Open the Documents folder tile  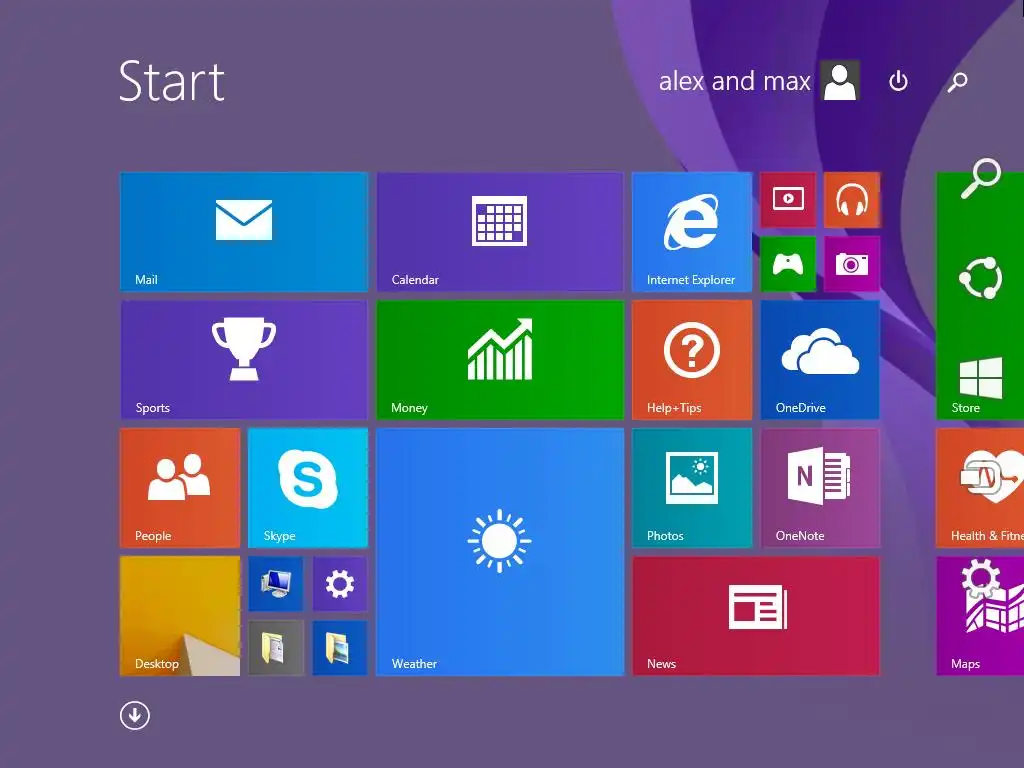[x=276, y=648]
